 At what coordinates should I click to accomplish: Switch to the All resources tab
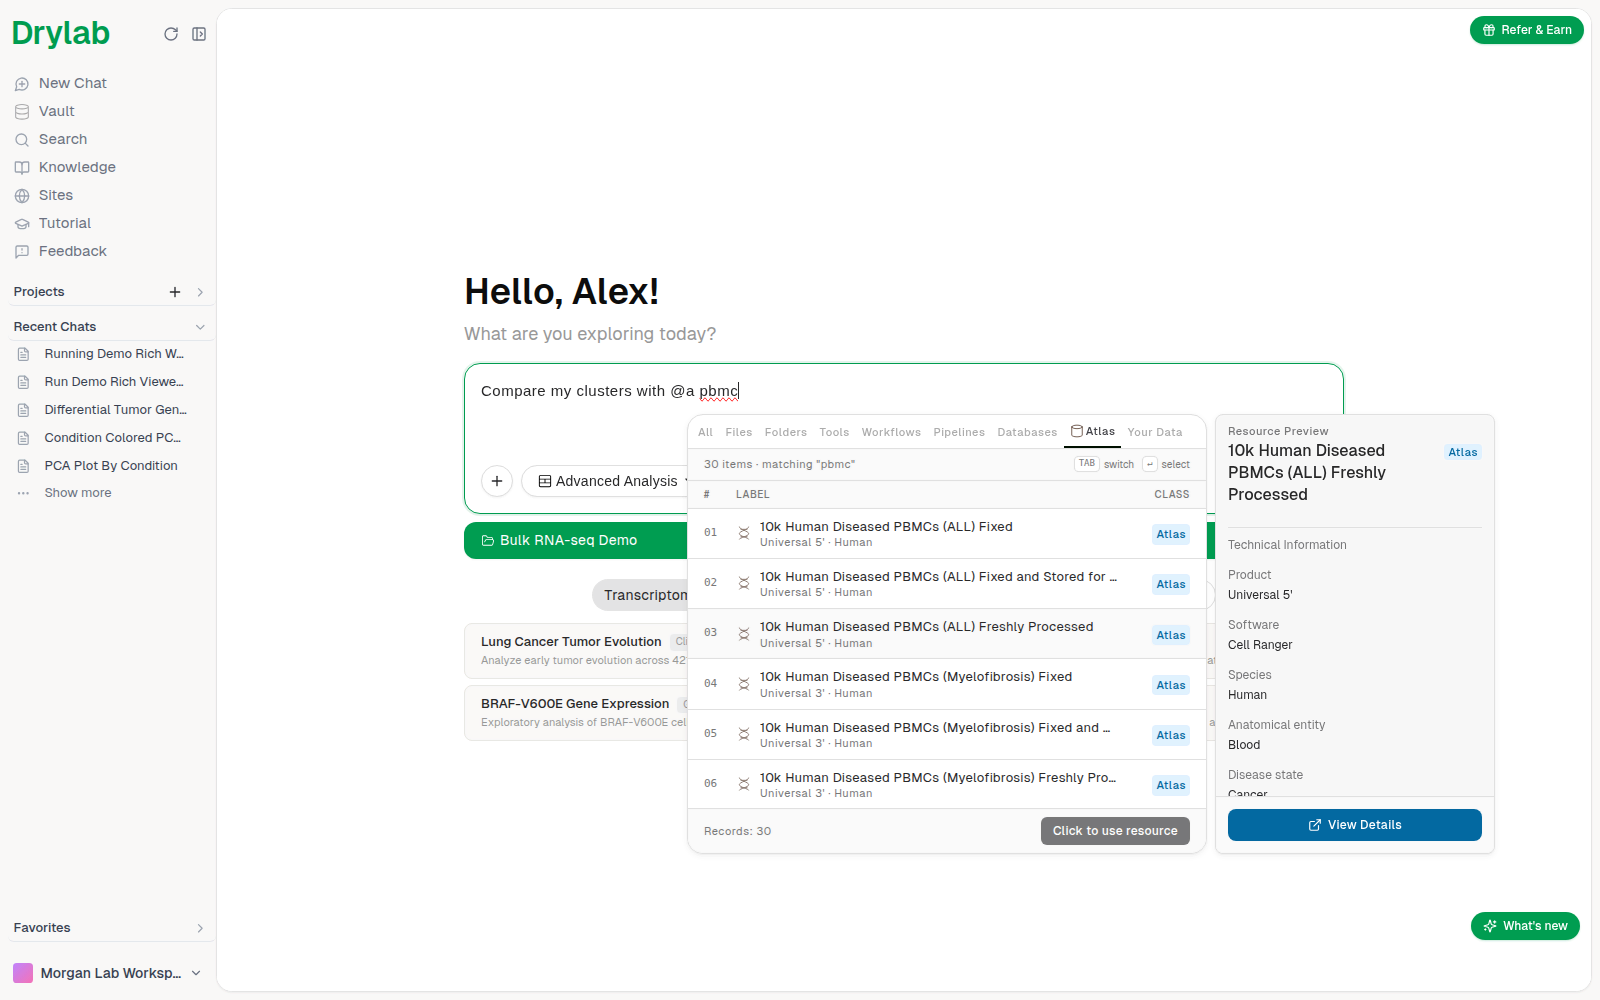click(705, 432)
